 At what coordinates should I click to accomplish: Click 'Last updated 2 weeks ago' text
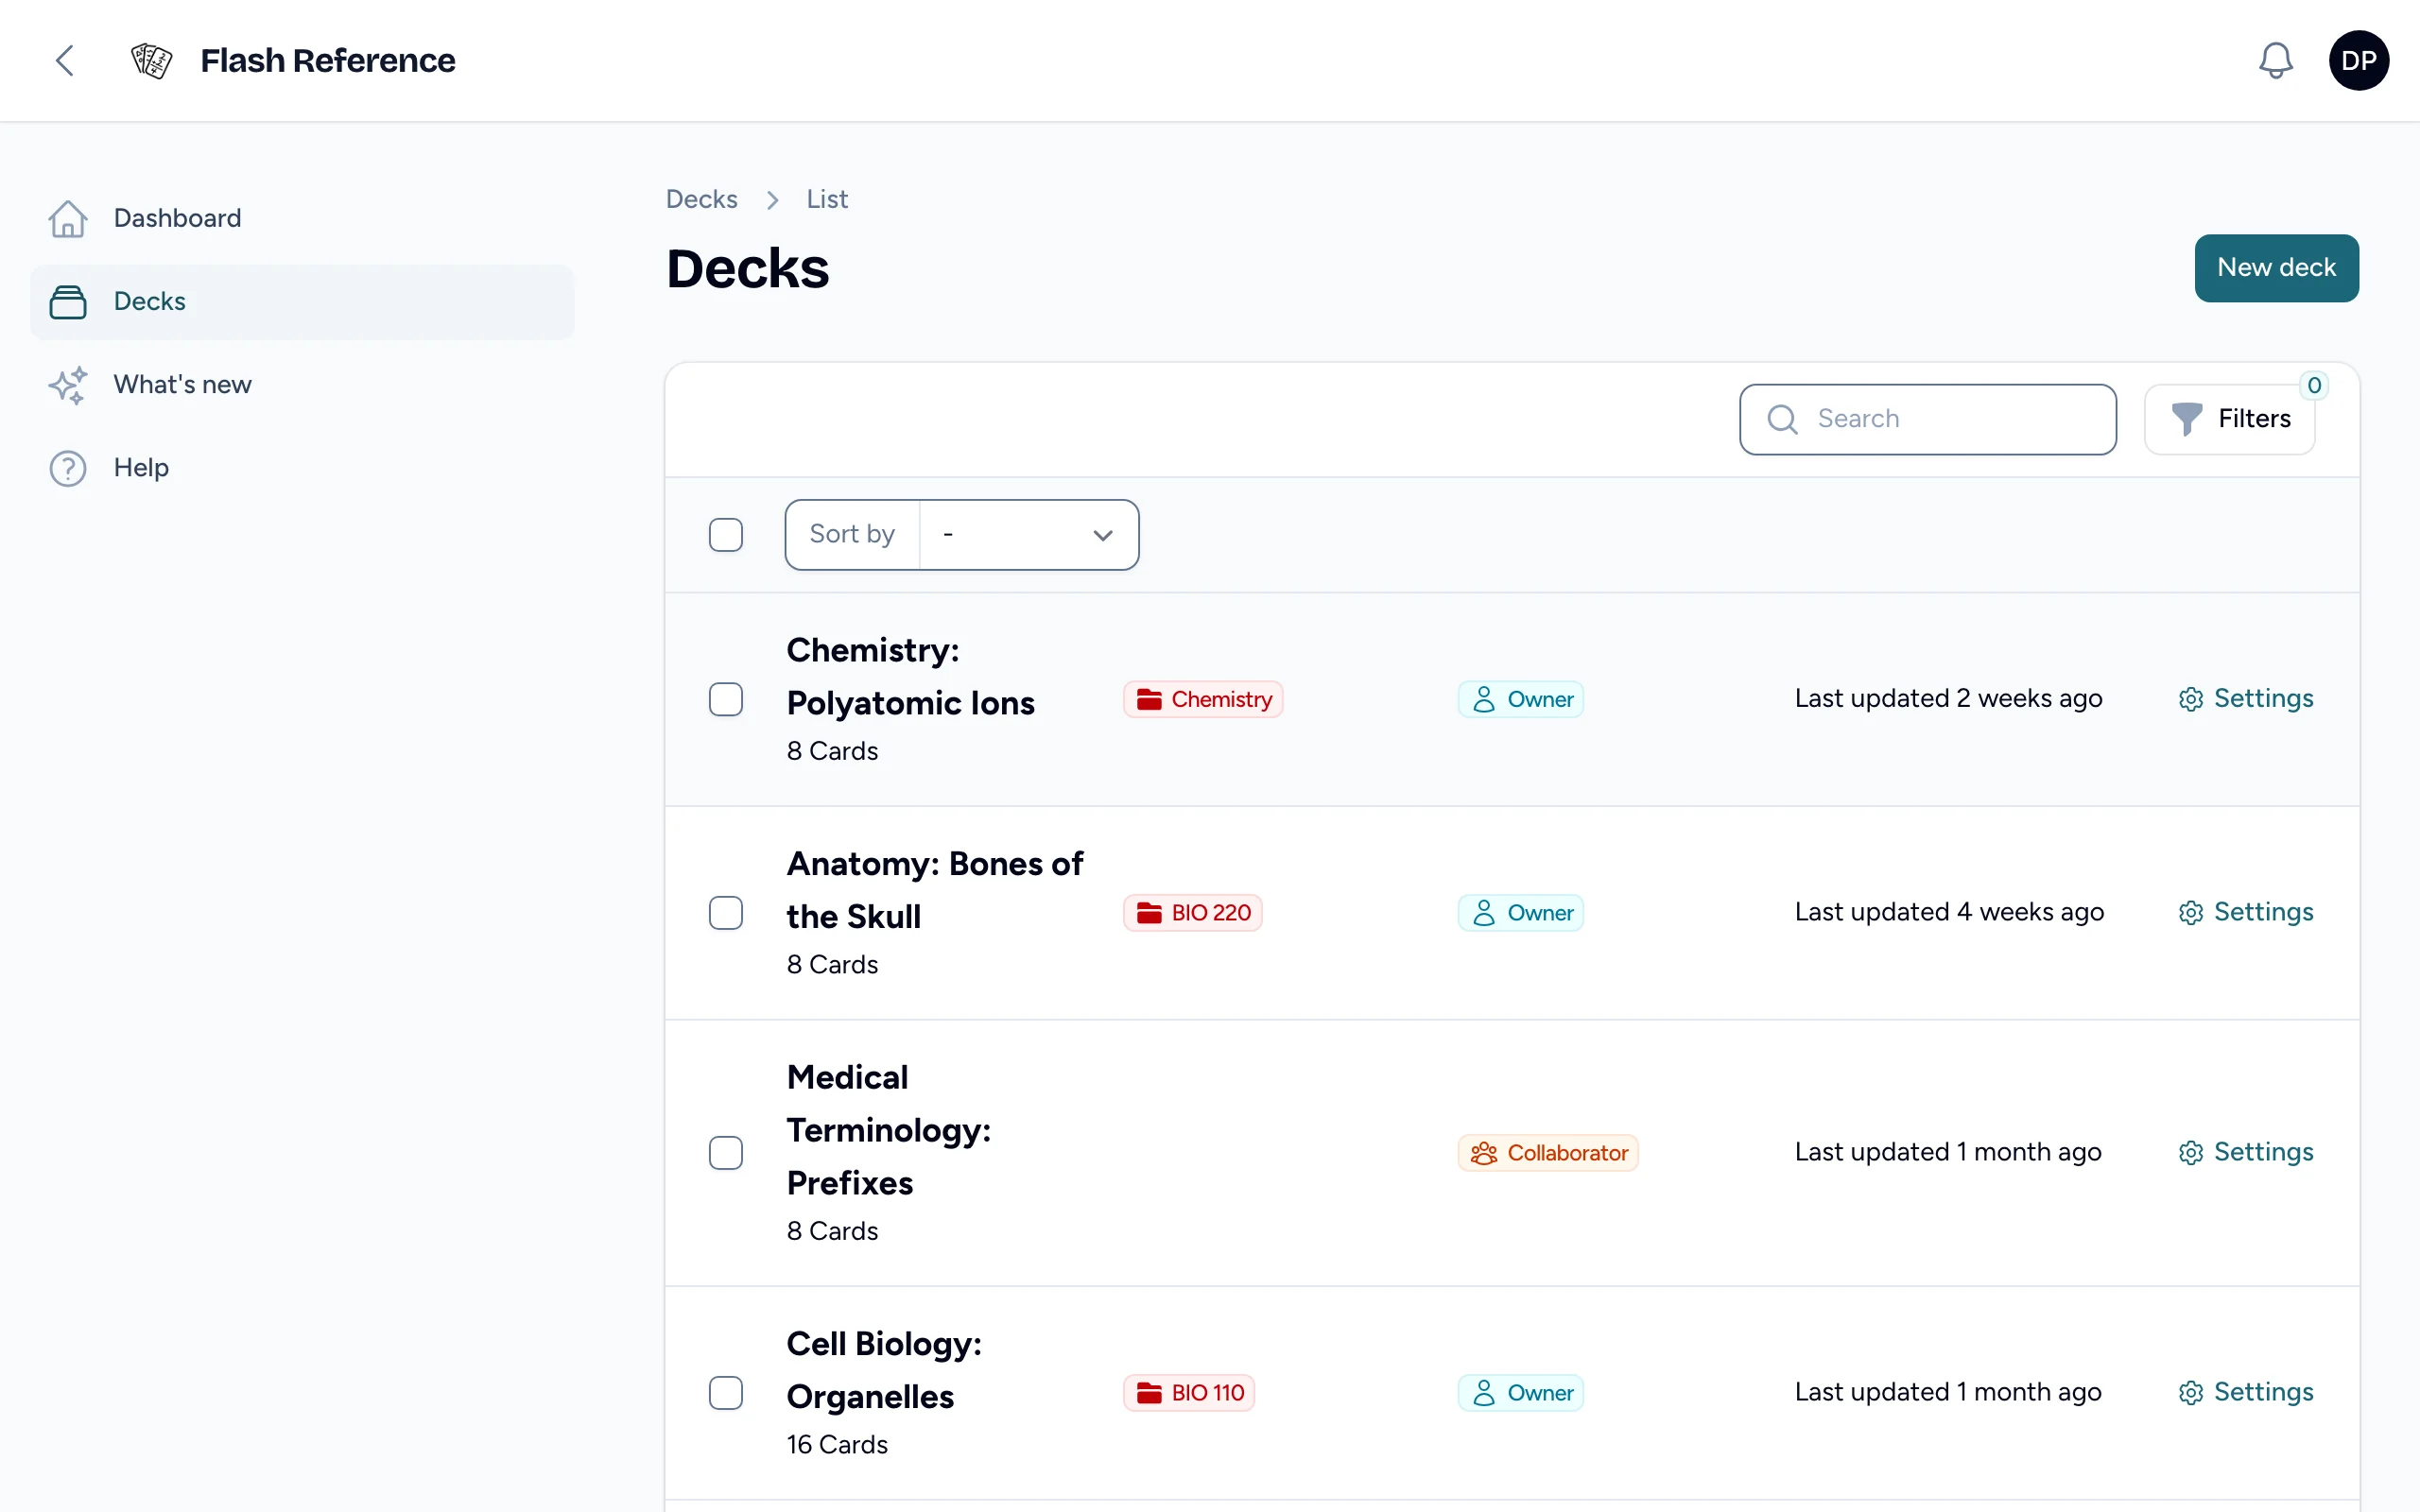1948,699
